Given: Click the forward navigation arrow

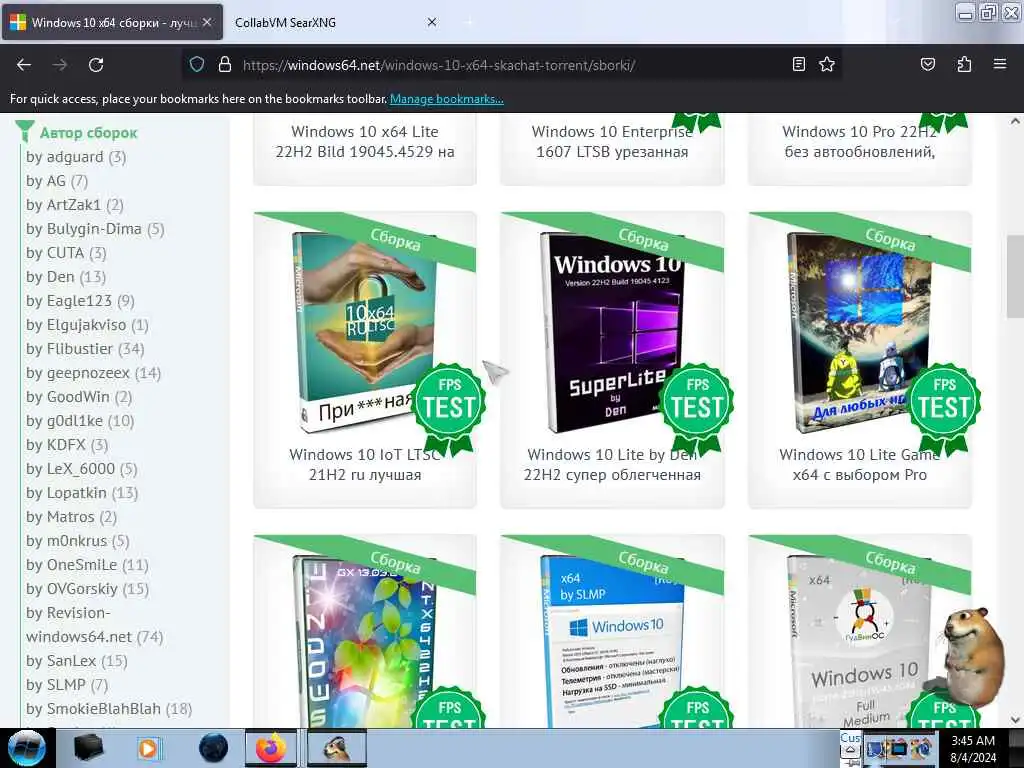Looking at the screenshot, I should pyautogui.click(x=59, y=65).
